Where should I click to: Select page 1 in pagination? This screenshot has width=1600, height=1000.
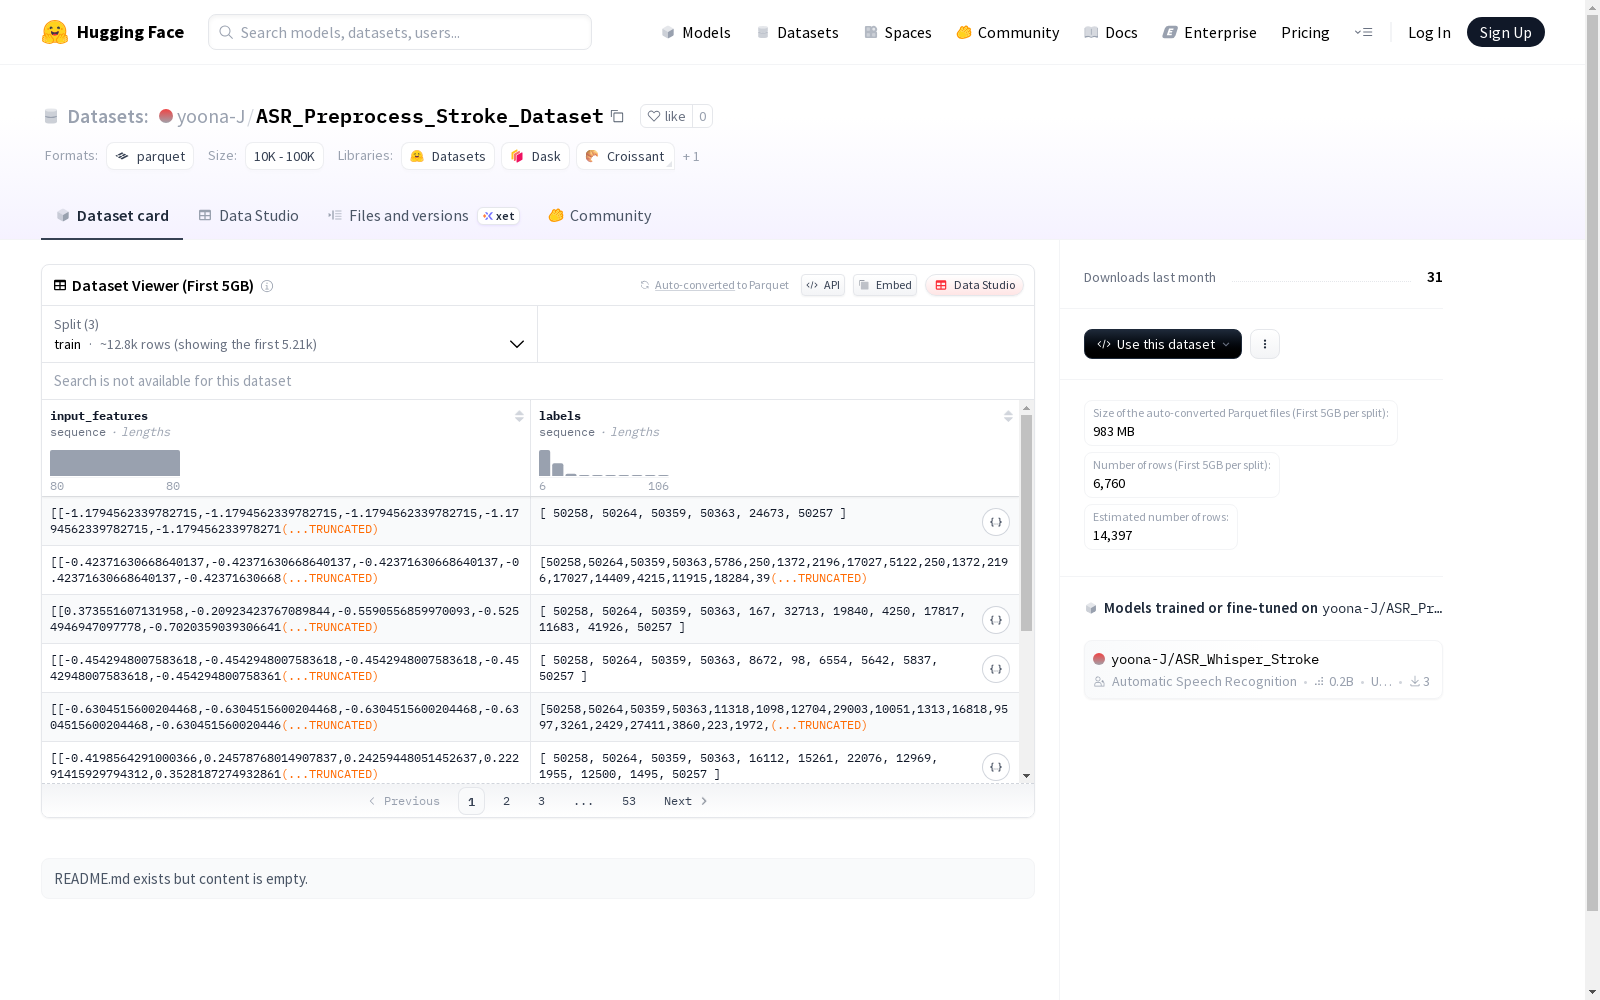pyautogui.click(x=471, y=801)
